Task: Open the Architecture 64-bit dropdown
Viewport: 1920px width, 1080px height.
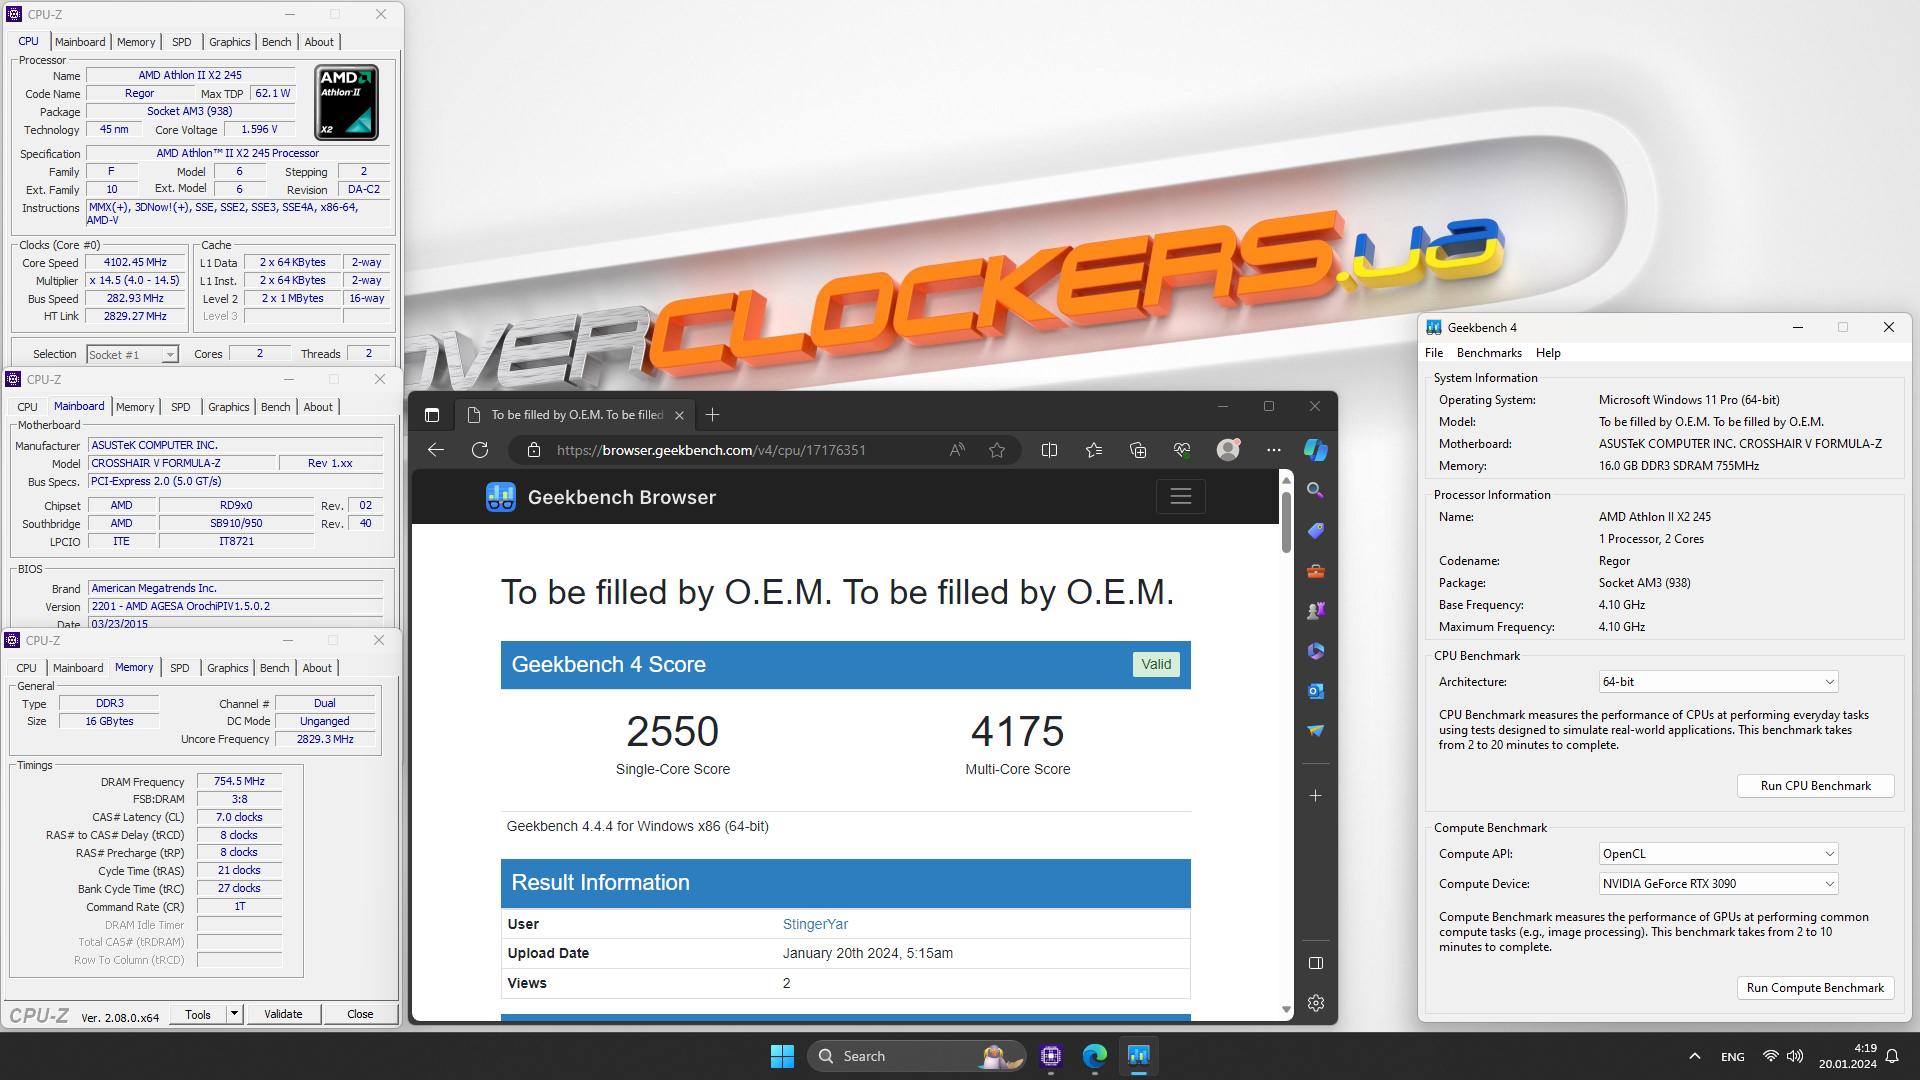Action: tap(1718, 682)
